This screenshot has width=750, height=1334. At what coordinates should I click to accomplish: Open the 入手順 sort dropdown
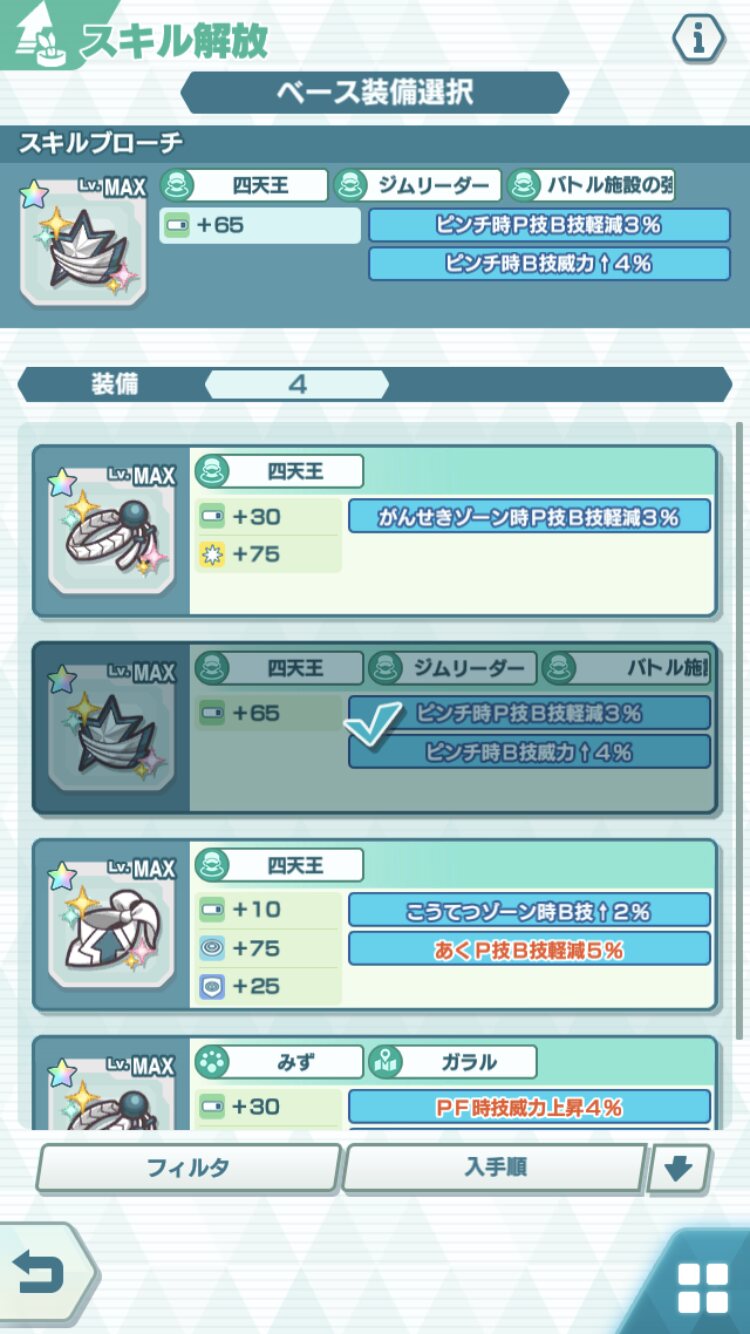[x=495, y=1168]
